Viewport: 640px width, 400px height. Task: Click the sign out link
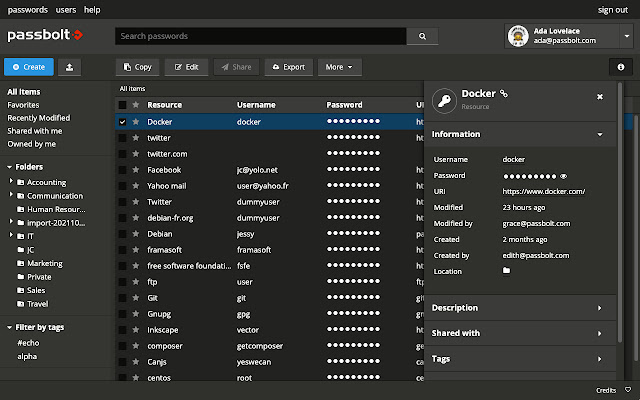[x=612, y=9]
